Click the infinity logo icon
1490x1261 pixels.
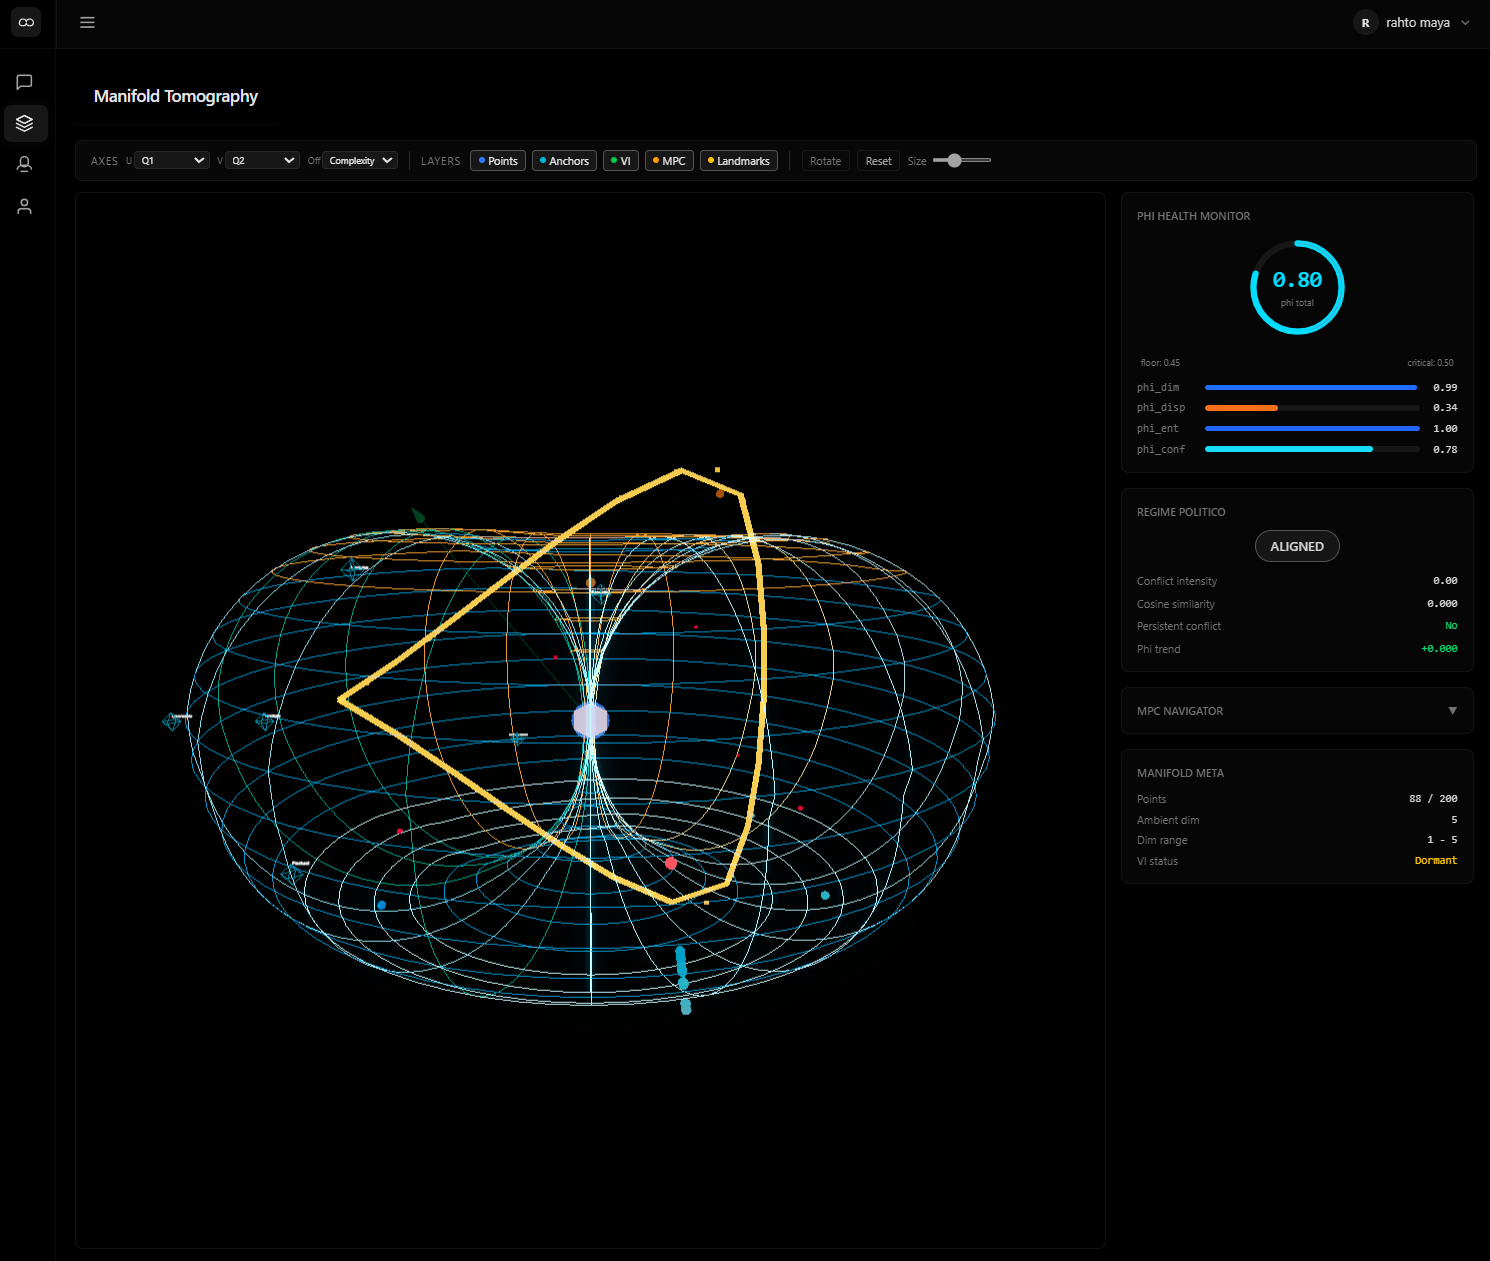pos(26,22)
